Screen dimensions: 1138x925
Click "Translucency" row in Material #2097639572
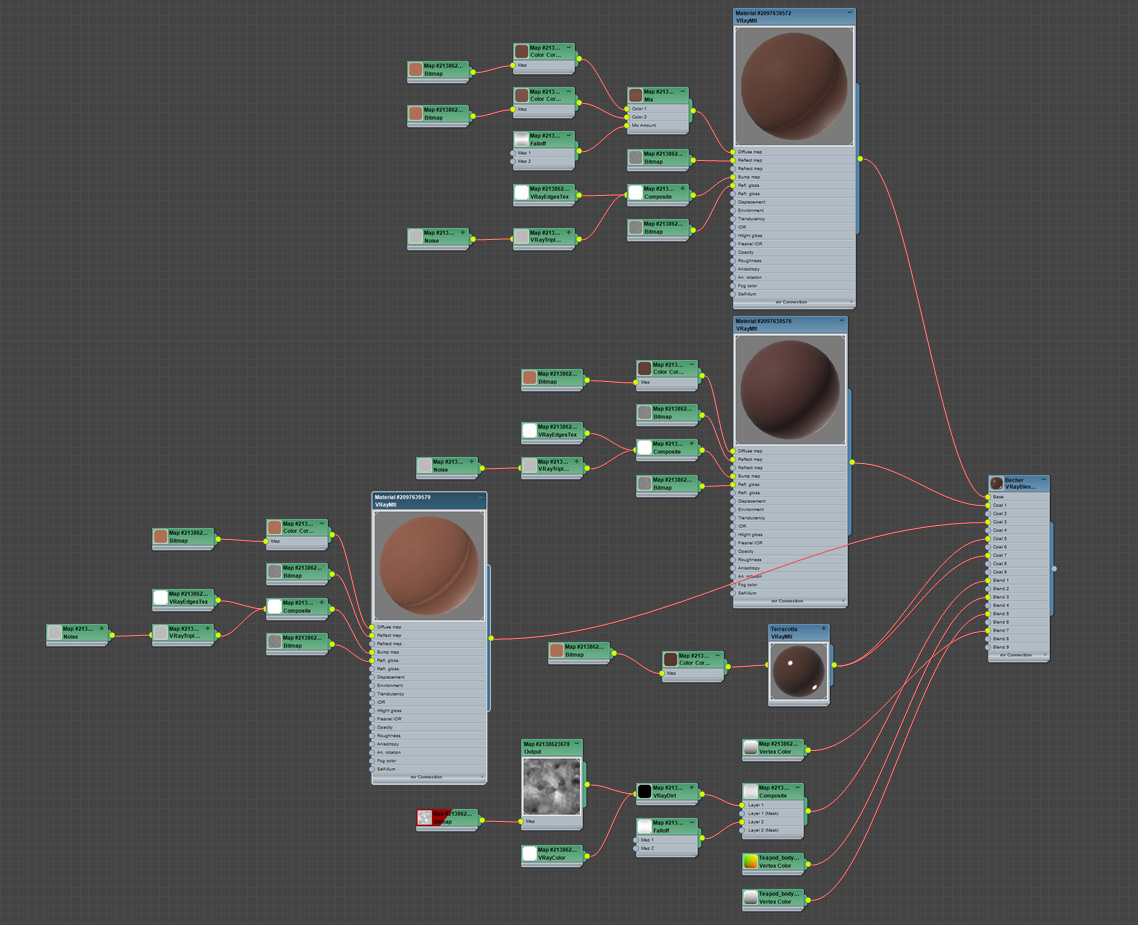794,219
